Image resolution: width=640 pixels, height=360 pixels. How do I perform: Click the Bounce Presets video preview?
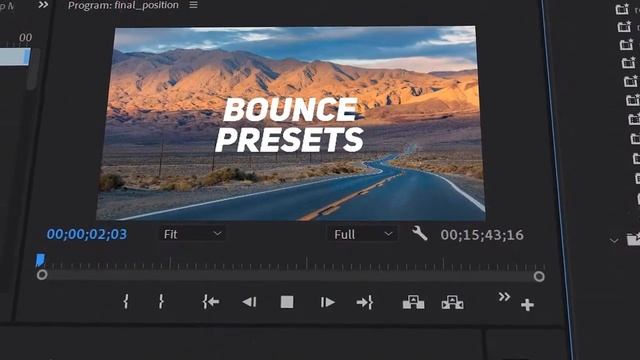[291, 123]
